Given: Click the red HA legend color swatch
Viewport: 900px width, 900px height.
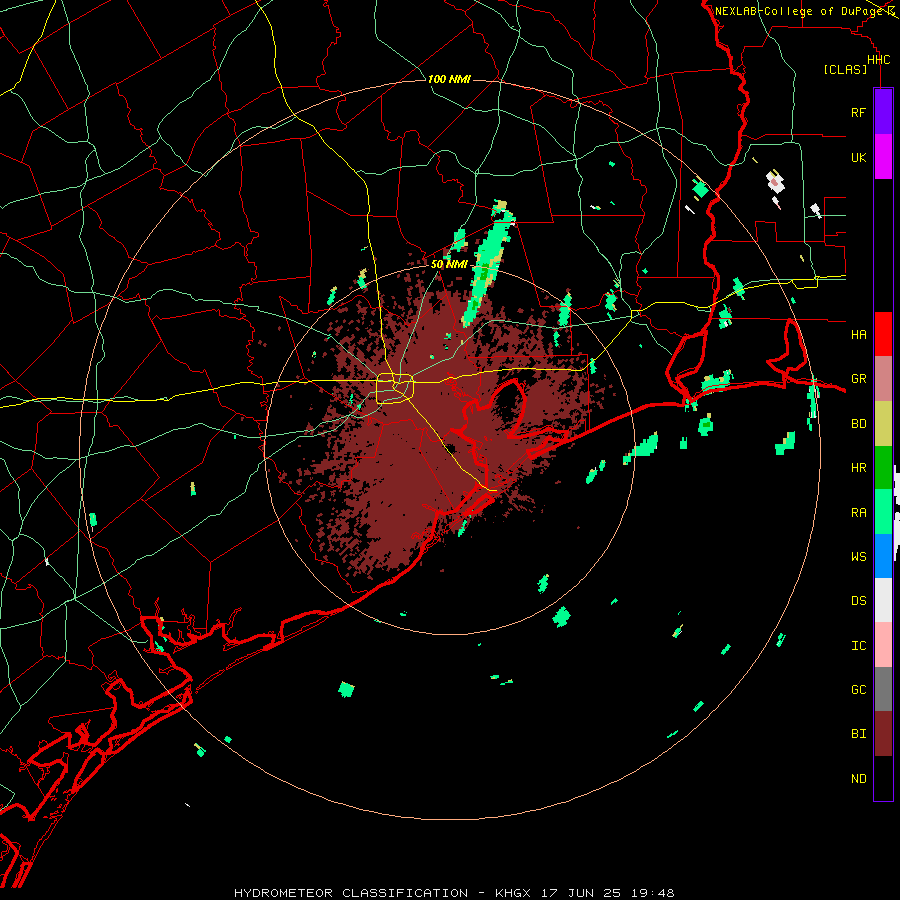Looking at the screenshot, I should [883, 334].
